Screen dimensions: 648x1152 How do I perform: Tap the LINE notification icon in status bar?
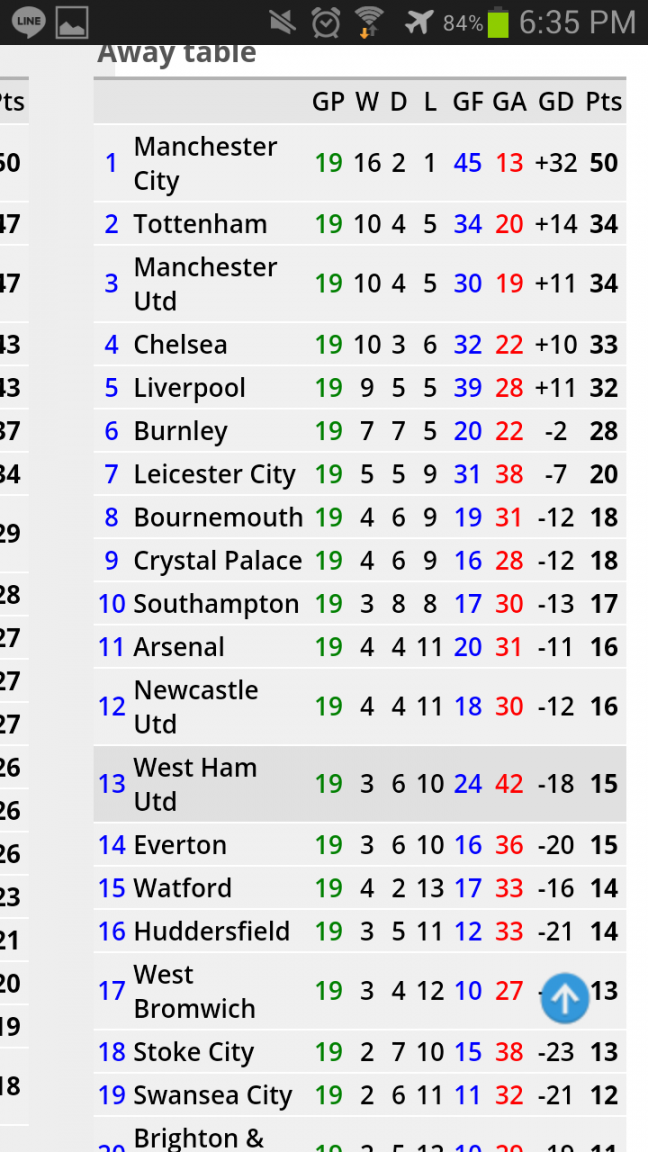[x=28, y=22]
